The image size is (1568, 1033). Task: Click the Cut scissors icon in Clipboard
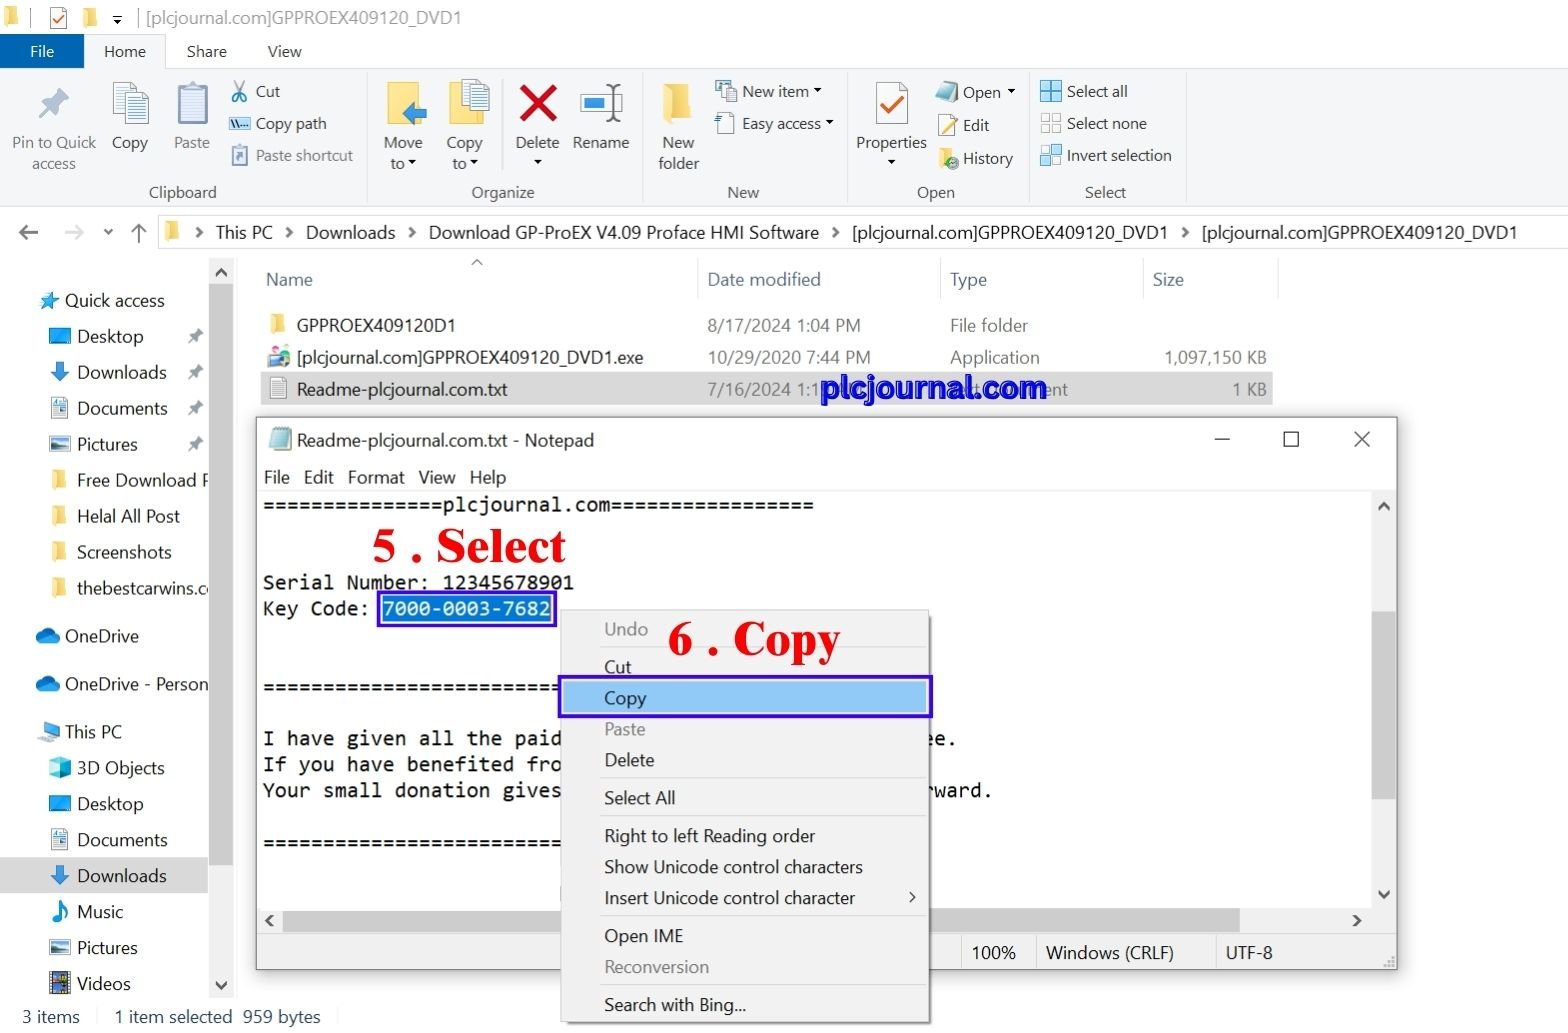(239, 91)
